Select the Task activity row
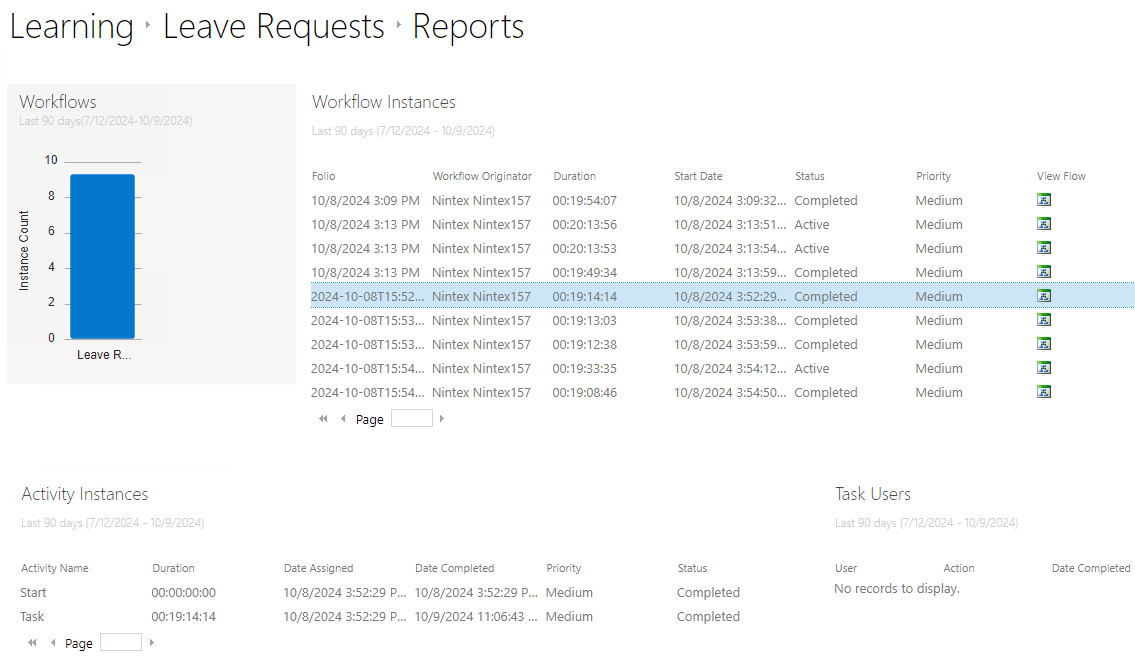Viewport: 1135px width, 659px height. point(414,616)
